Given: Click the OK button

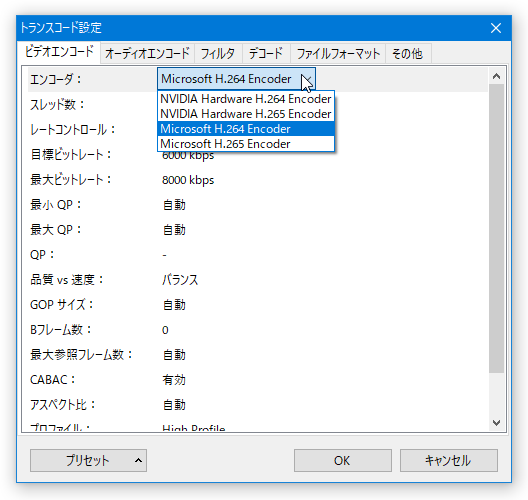Looking at the screenshot, I should point(342,460).
